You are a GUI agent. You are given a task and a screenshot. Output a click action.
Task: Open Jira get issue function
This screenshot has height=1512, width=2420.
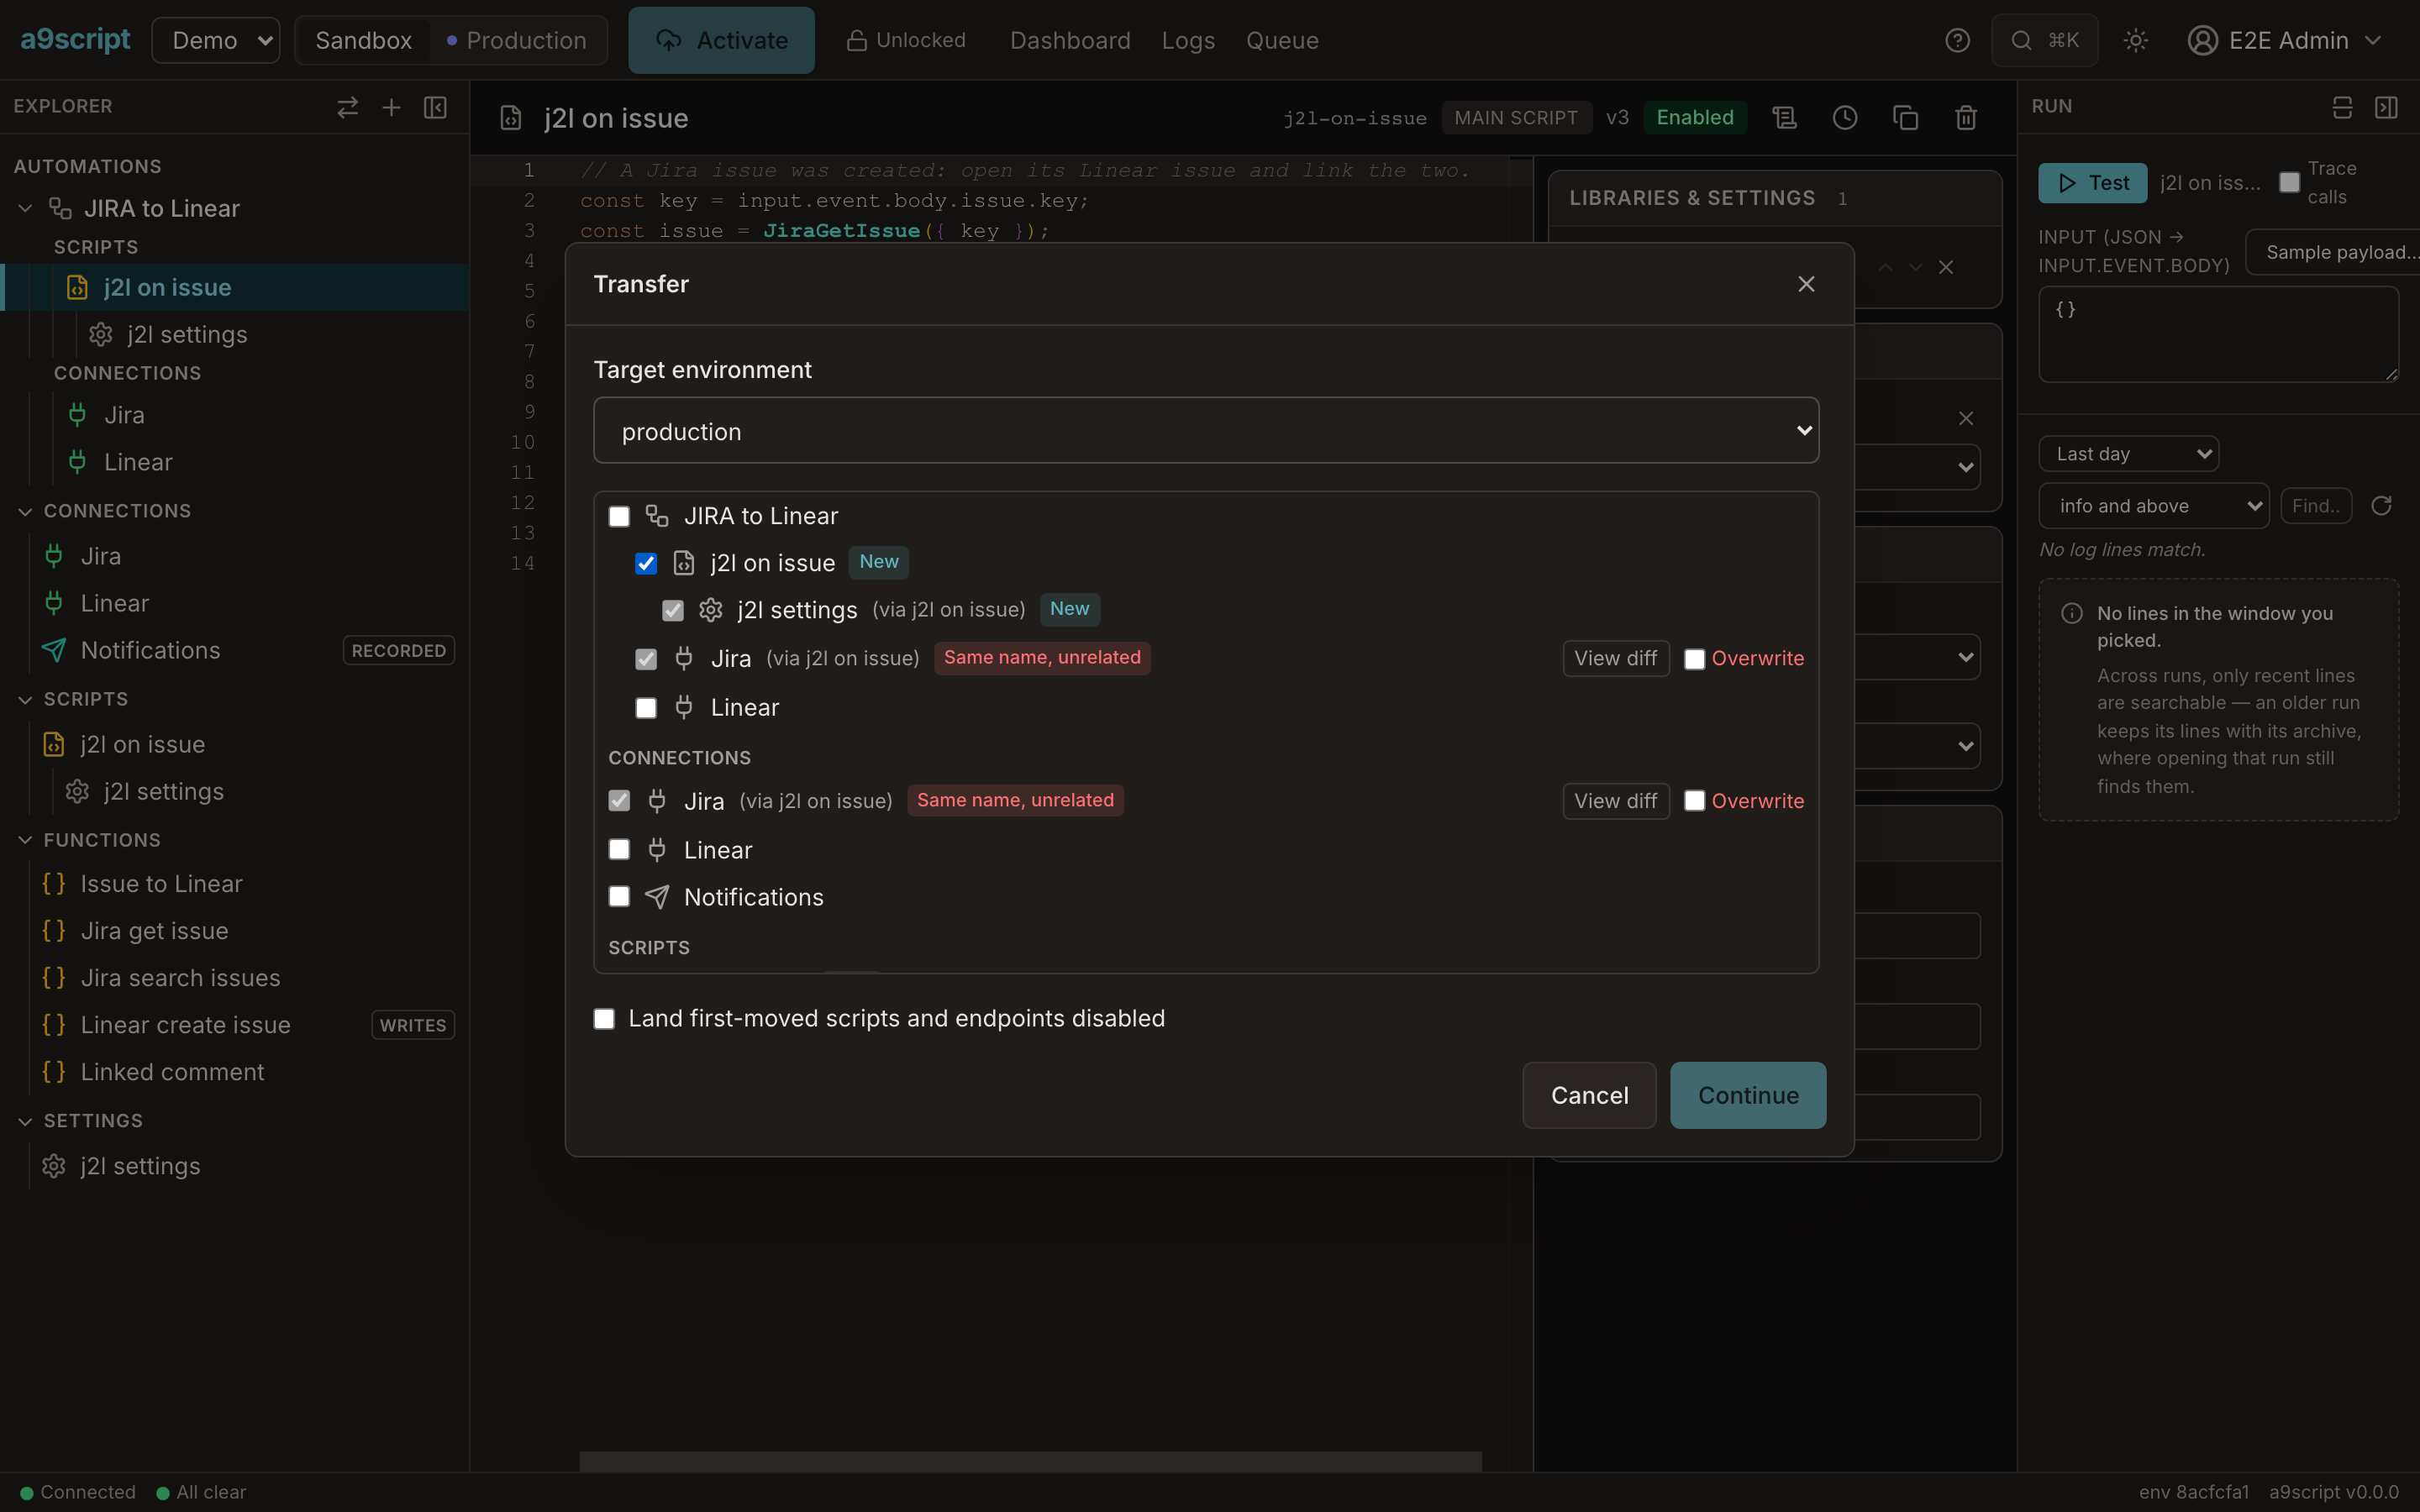pyautogui.click(x=154, y=931)
